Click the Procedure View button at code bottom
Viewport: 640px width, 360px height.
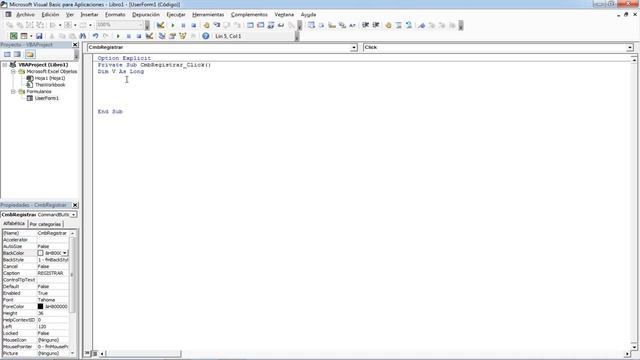tap(87, 353)
